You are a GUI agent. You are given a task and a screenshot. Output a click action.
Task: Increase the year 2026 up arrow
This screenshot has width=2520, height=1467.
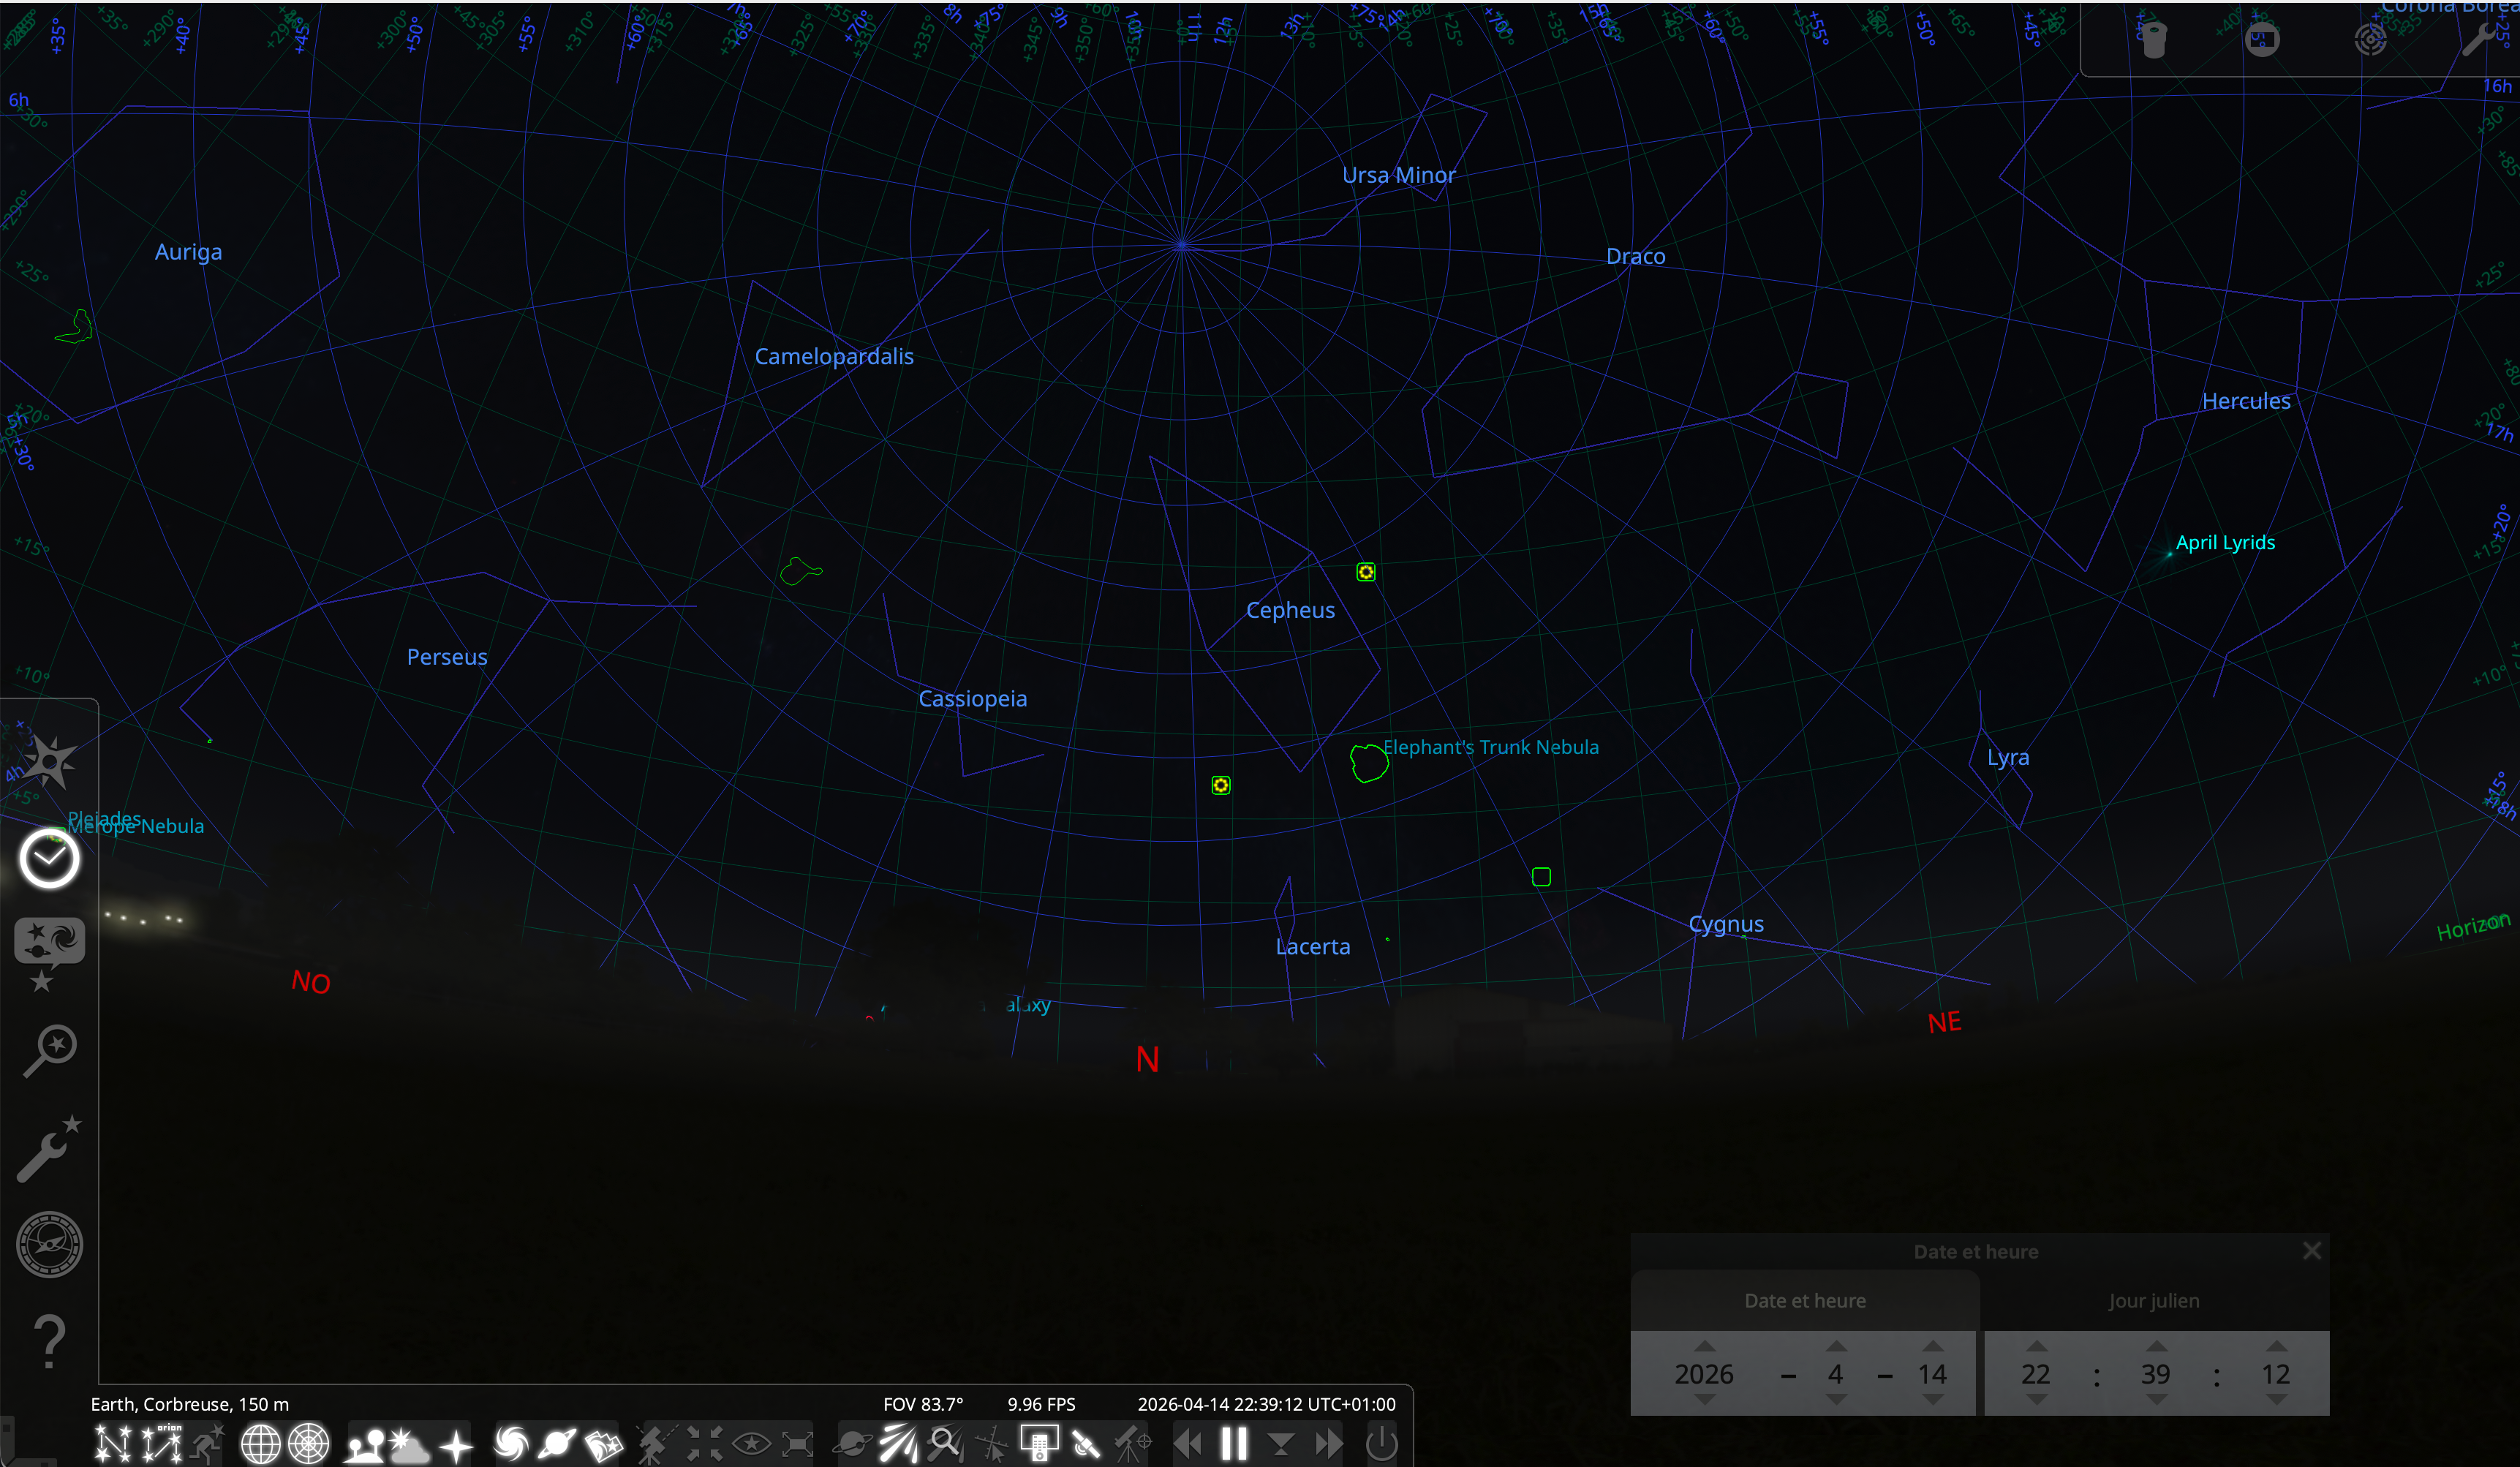[x=1705, y=1346]
